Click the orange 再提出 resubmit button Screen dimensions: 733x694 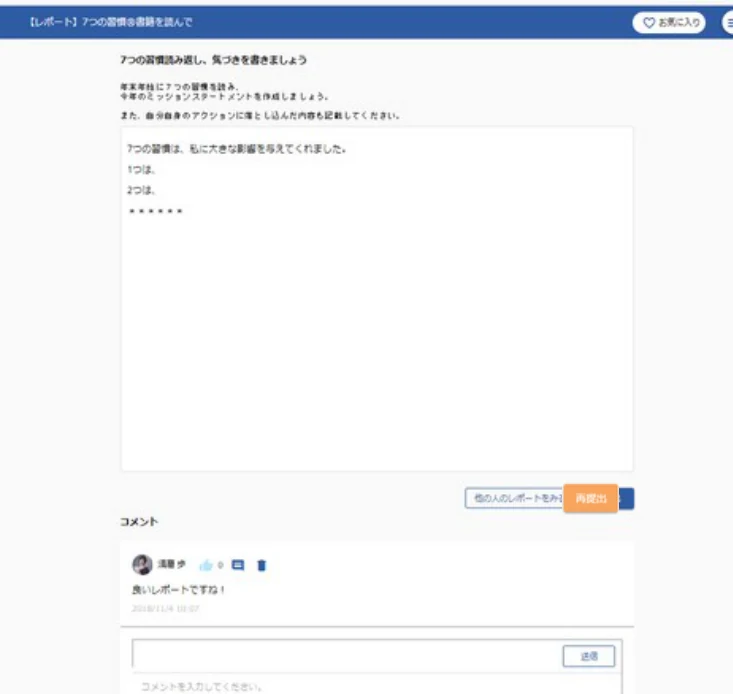[590, 498]
